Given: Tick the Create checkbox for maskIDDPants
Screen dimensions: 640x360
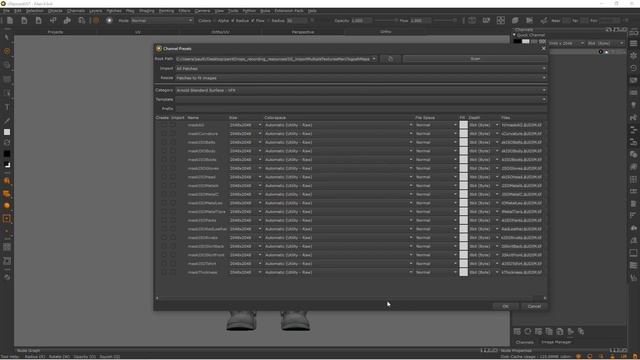Looking at the screenshot, I should click(164, 220).
